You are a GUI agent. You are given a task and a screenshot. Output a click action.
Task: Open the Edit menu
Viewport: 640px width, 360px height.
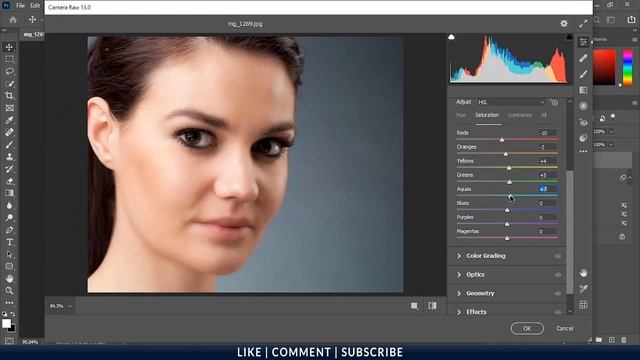tap(35, 6)
